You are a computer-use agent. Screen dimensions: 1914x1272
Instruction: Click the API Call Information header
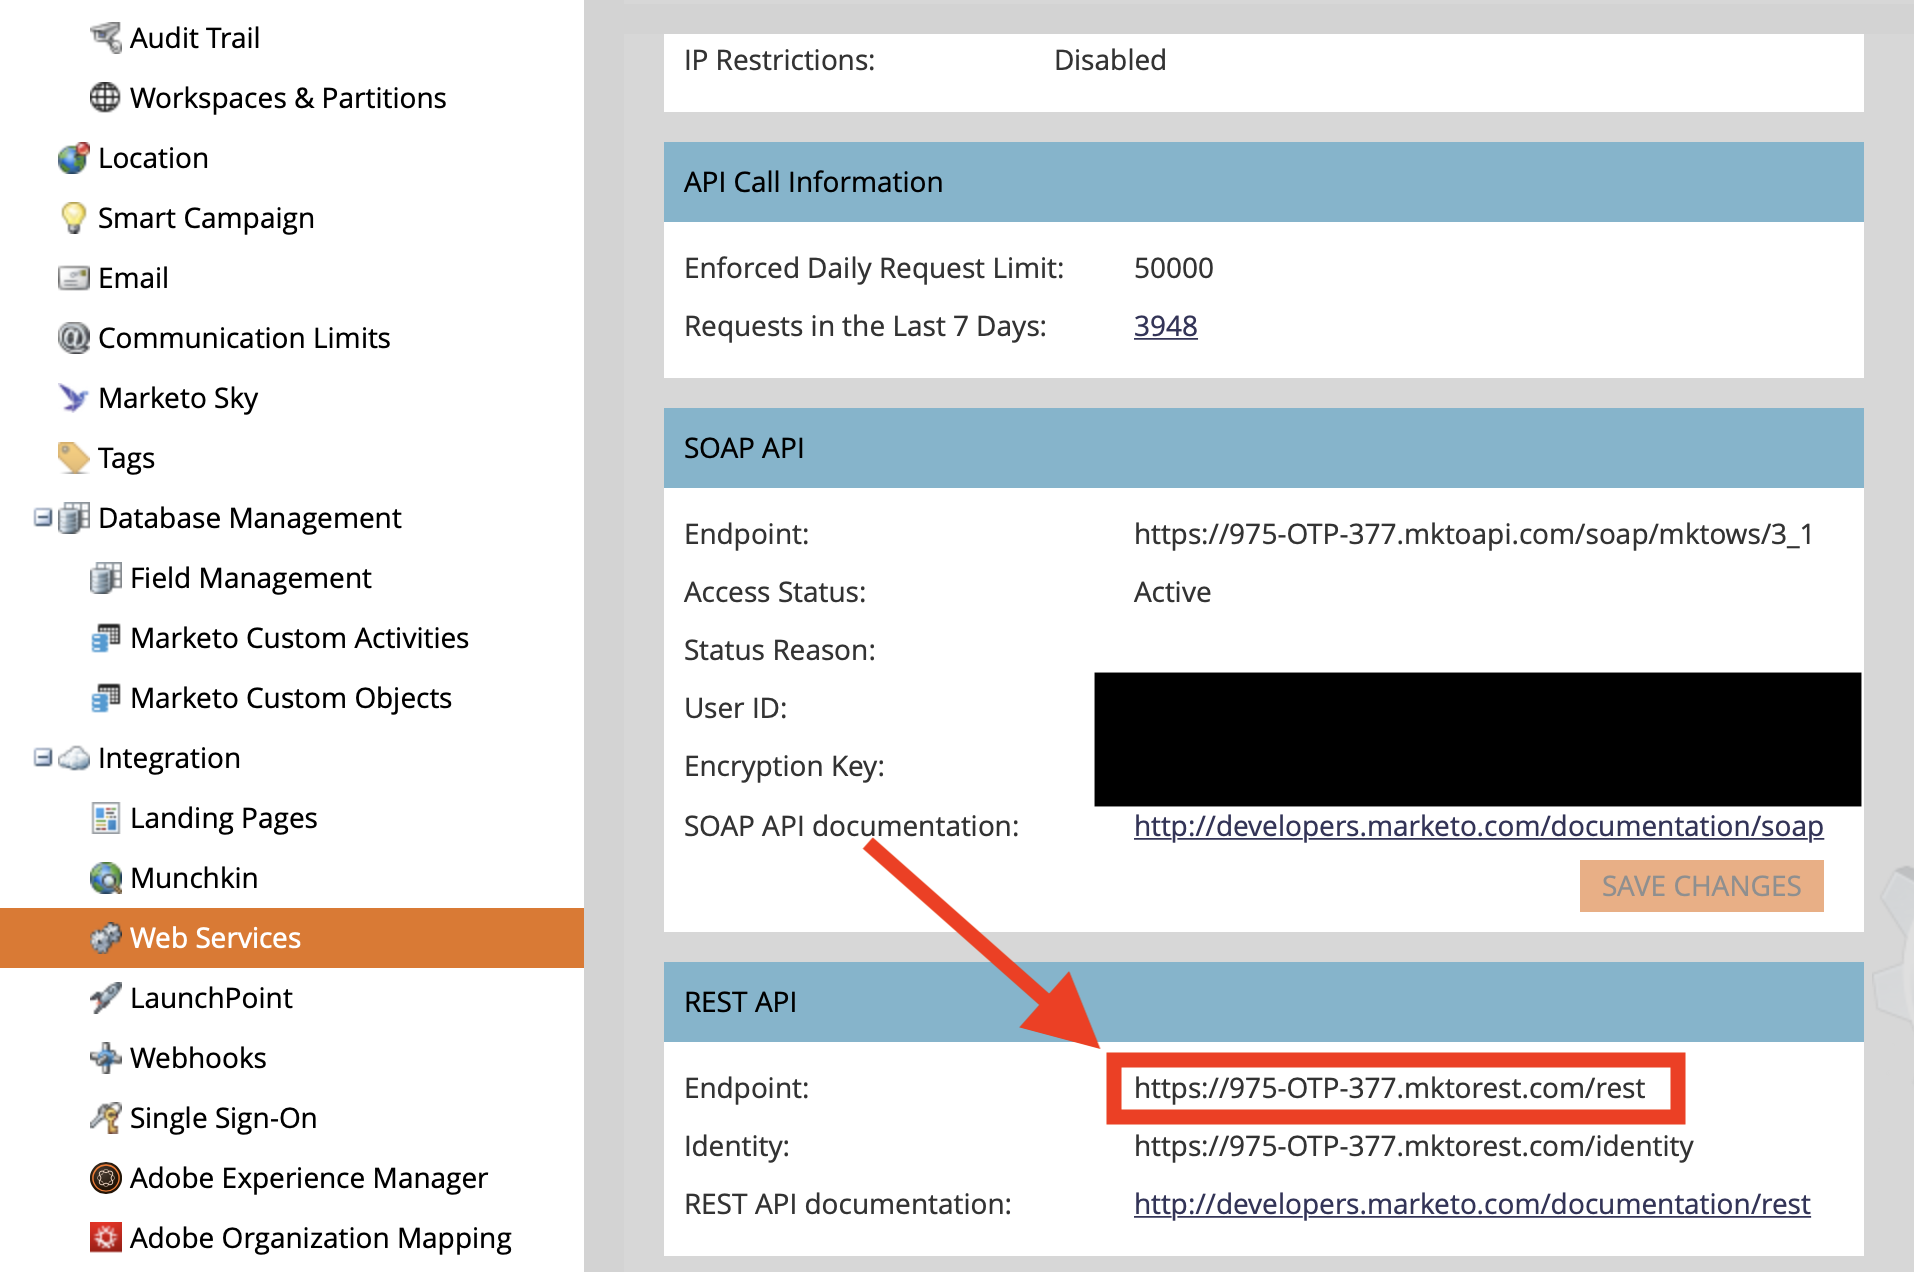[x=1264, y=182]
